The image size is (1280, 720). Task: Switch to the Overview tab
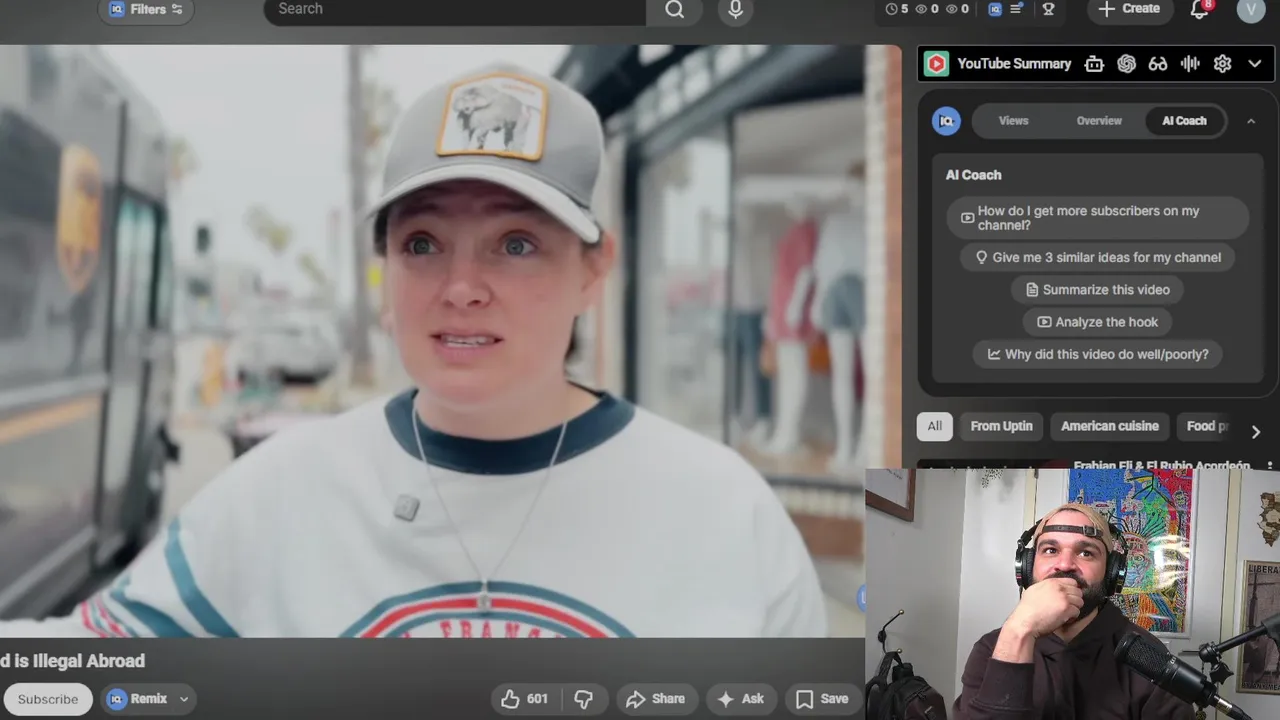(x=1099, y=121)
